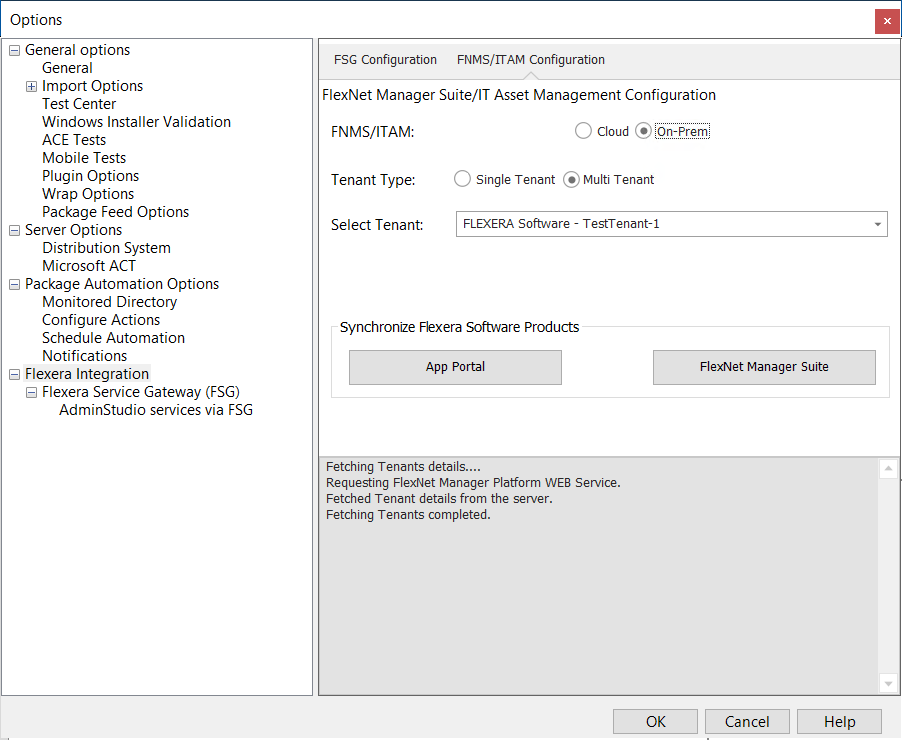This screenshot has height=740, width=902.
Task: Open Help for this dialog
Action: (839, 722)
